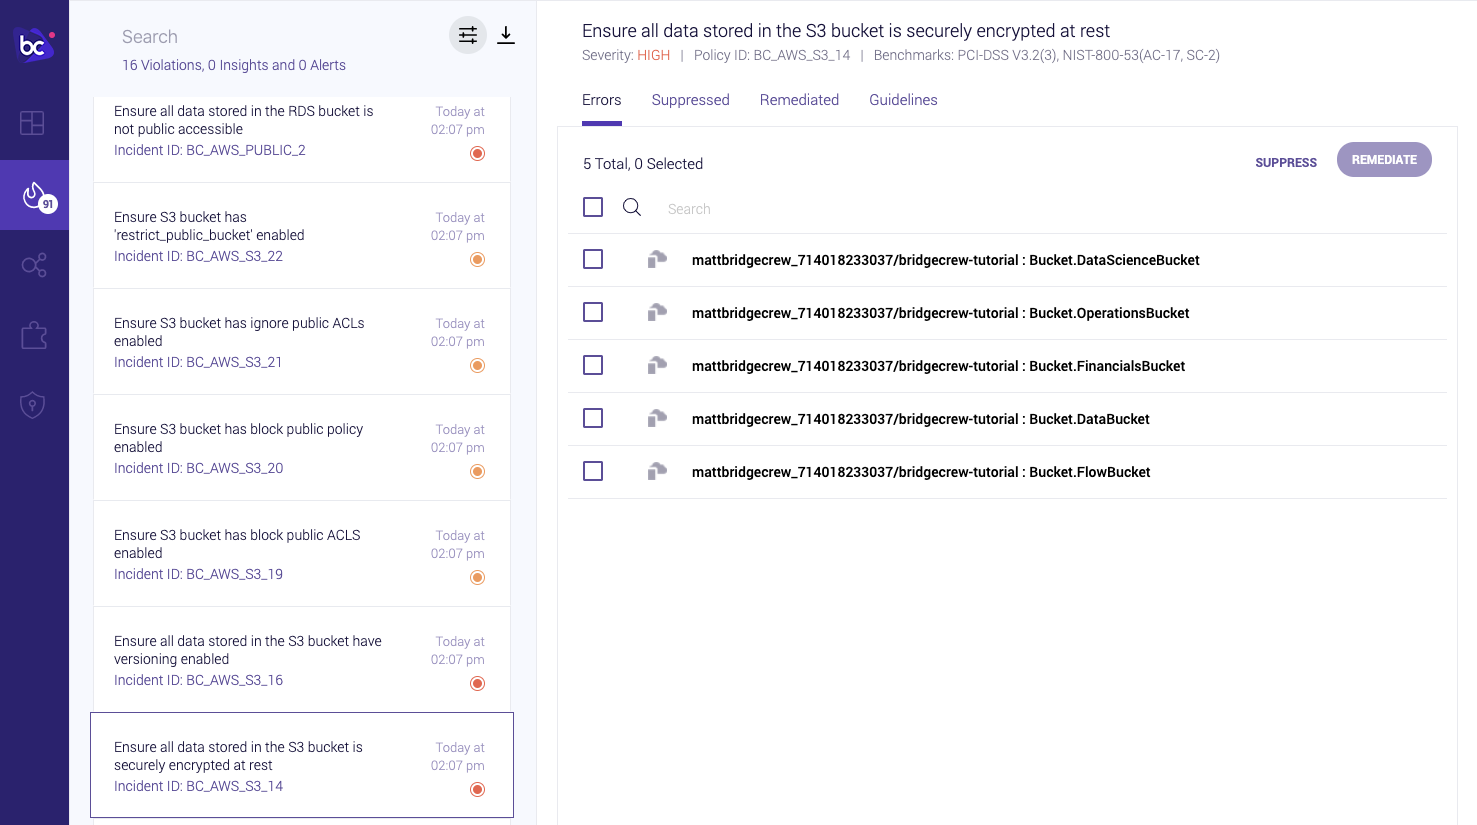Open Incident ID: BC_AWS_S3_20 link
1477x825 pixels.
(198, 468)
